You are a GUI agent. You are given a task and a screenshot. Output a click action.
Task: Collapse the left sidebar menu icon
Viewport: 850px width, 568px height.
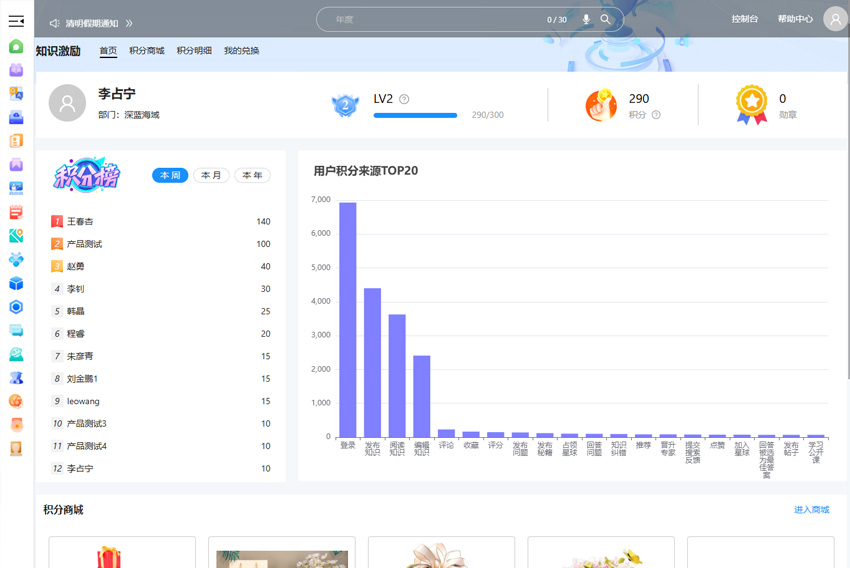click(x=16, y=20)
